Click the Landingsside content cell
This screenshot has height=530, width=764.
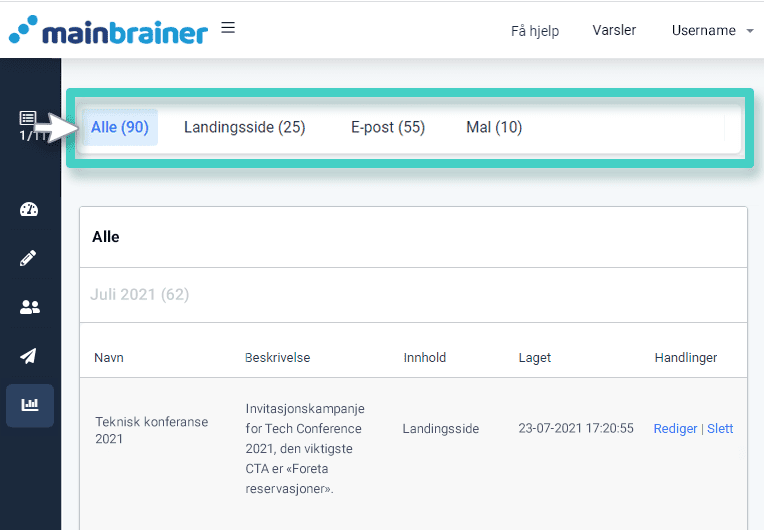[440, 429]
